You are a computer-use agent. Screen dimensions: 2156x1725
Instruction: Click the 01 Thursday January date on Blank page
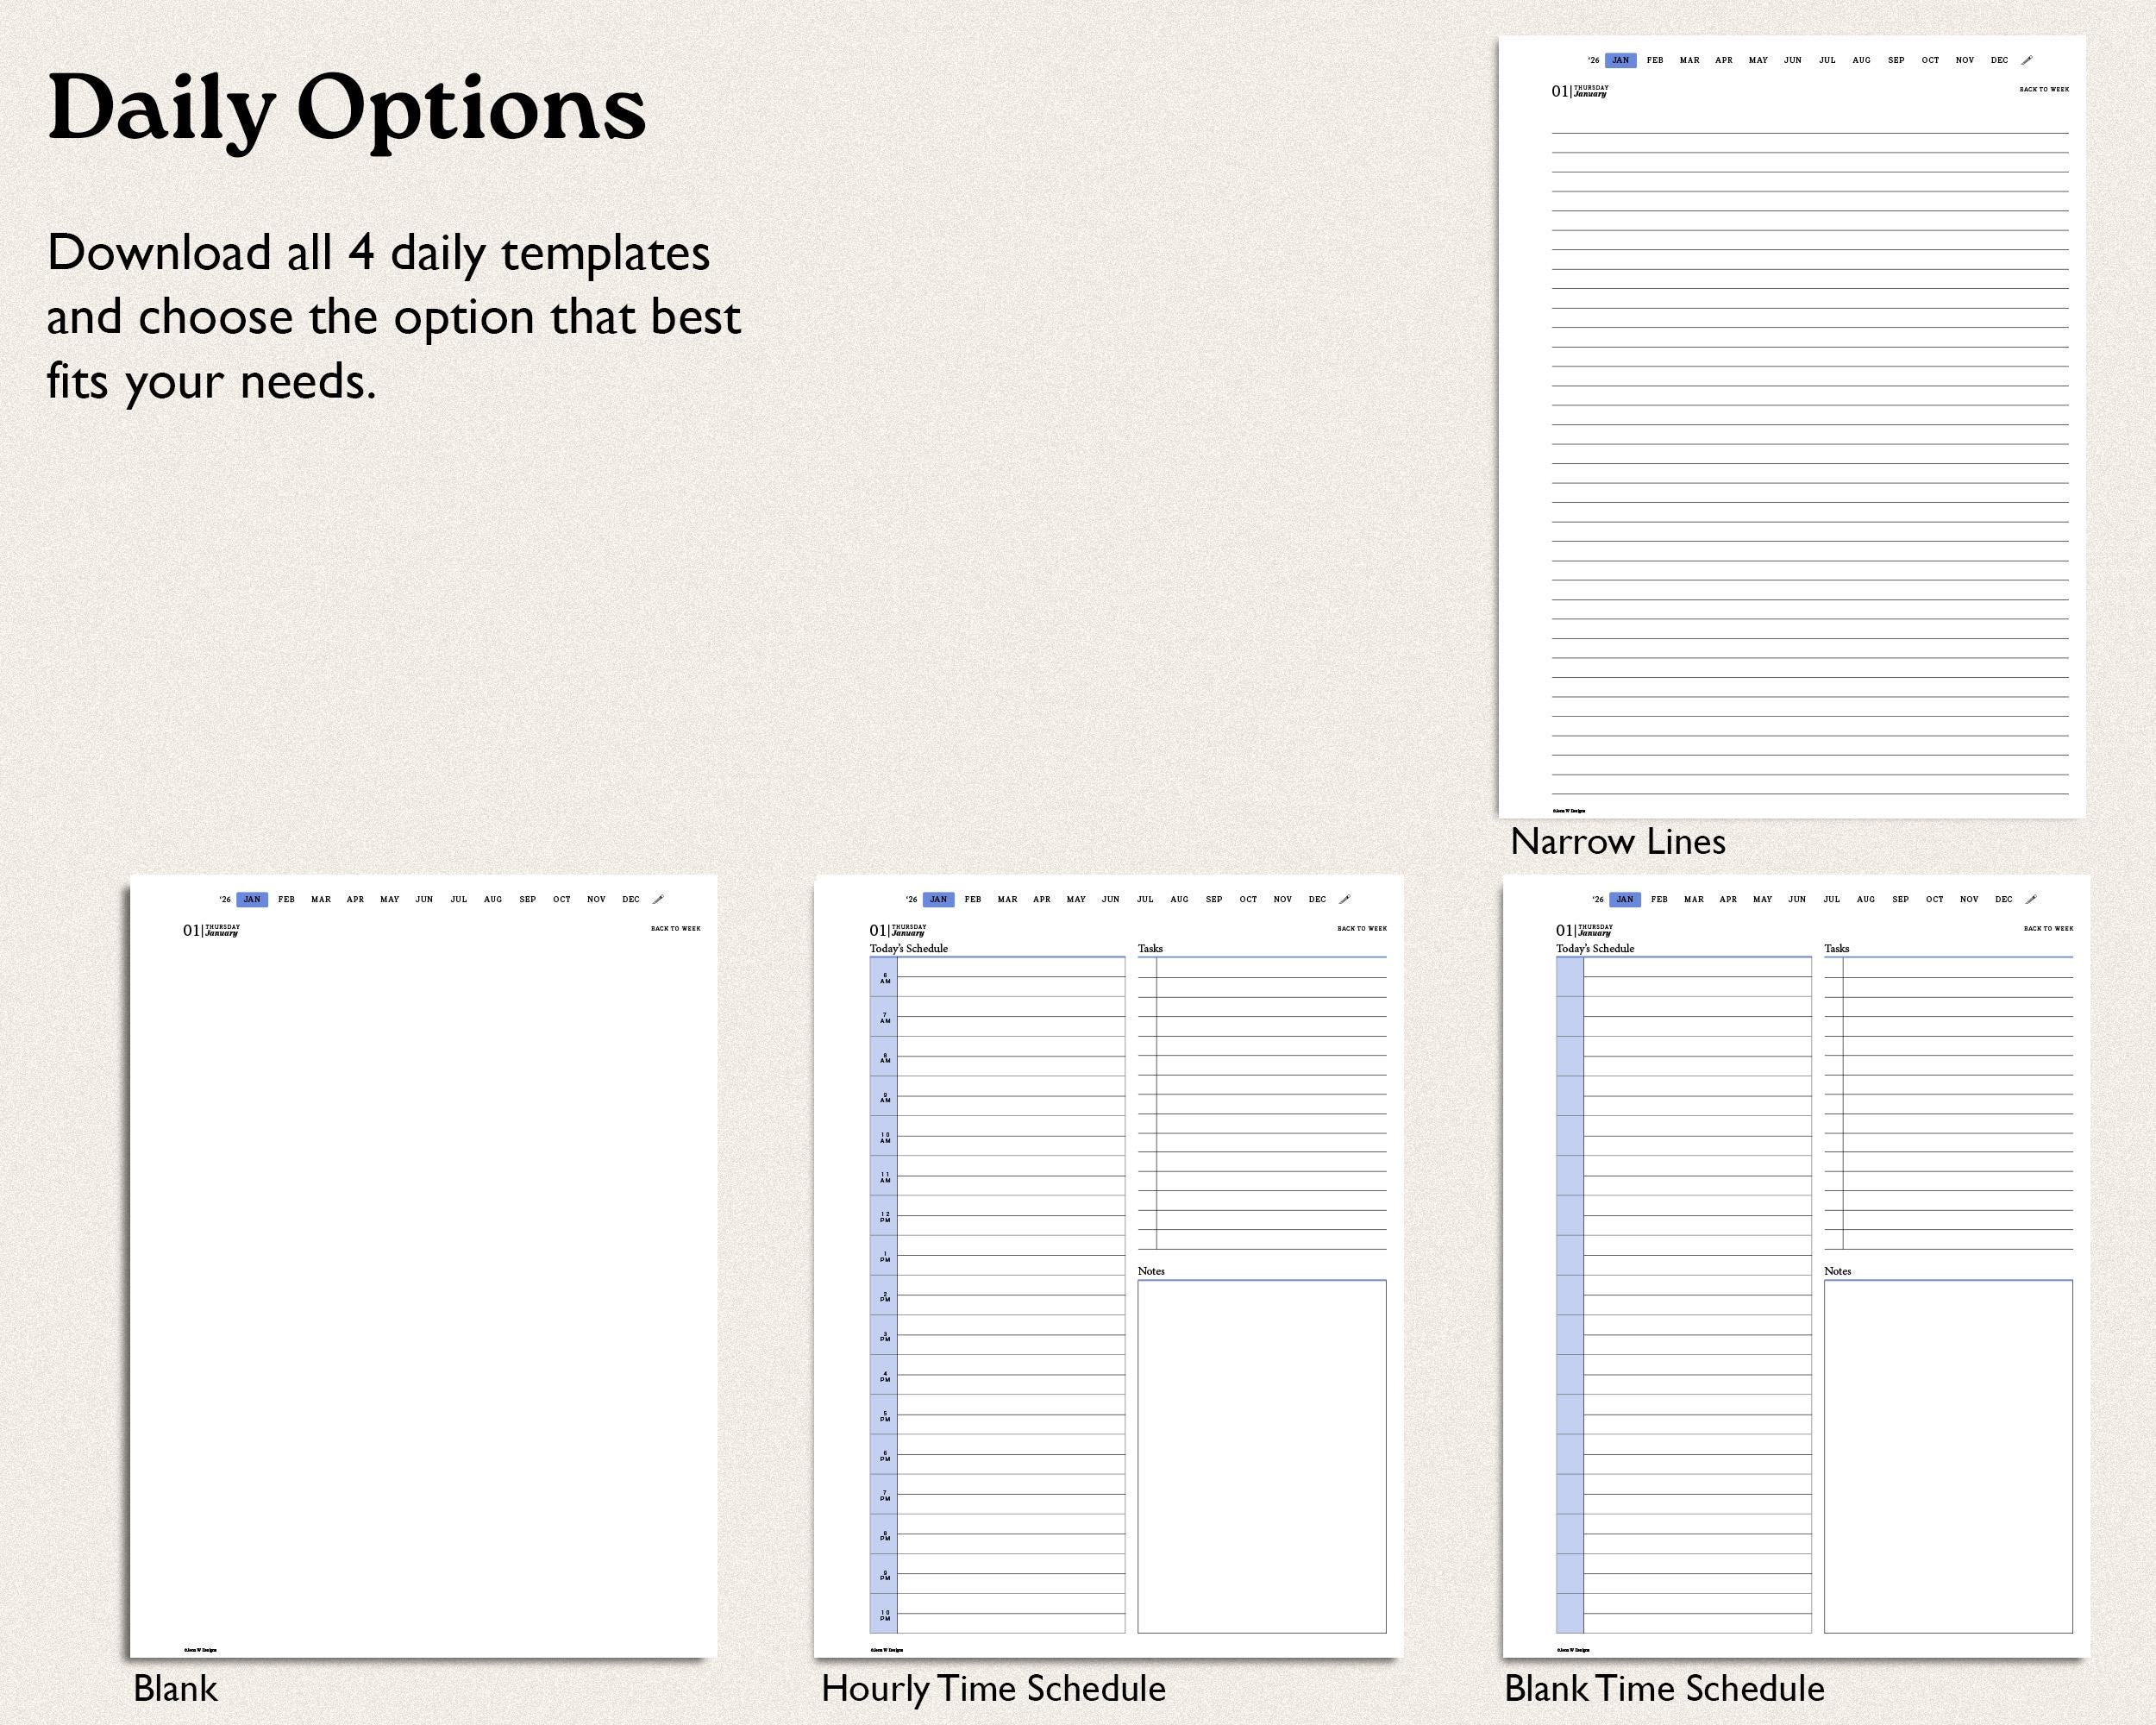(211, 930)
